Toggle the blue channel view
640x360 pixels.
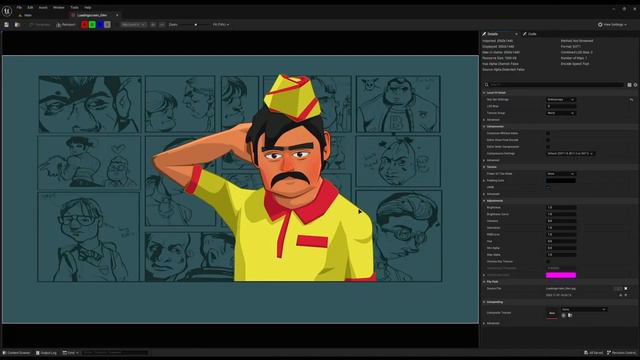tap(100, 24)
